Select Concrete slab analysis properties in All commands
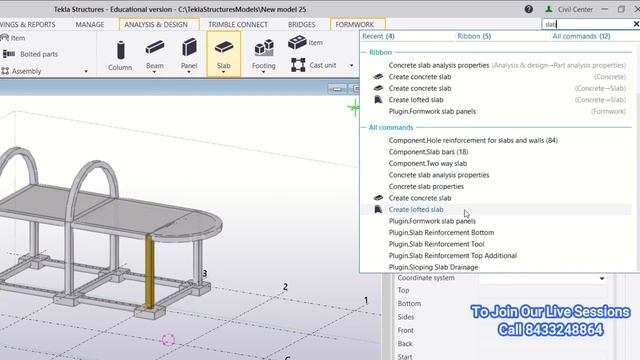The image size is (640, 360). tap(497, 175)
